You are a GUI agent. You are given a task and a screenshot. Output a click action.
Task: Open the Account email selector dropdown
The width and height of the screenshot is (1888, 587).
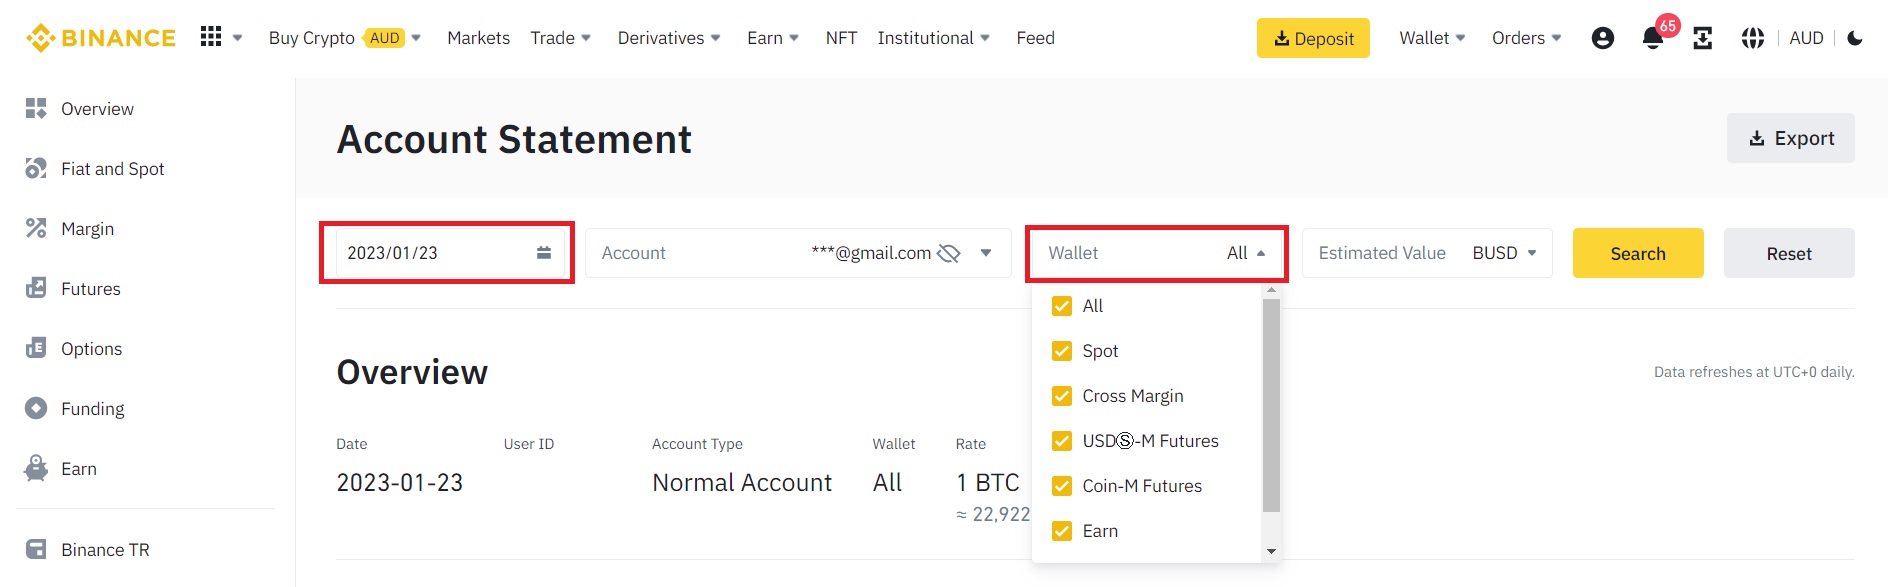986,253
